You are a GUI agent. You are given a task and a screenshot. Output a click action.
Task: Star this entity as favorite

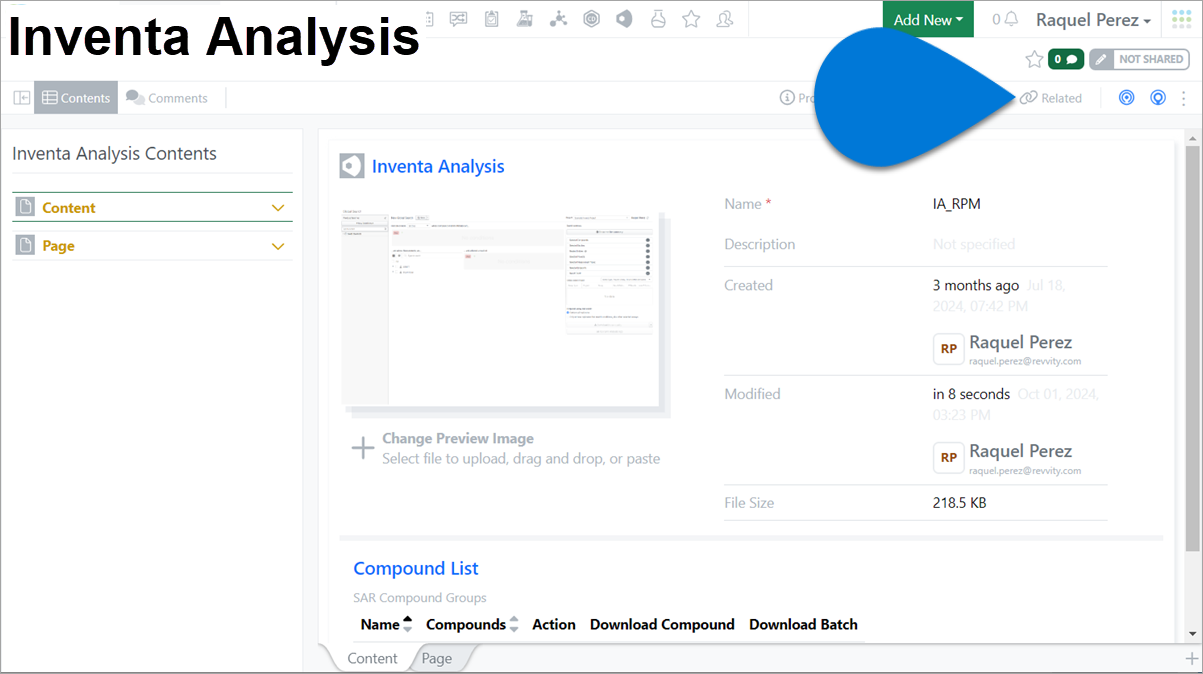[1034, 59]
